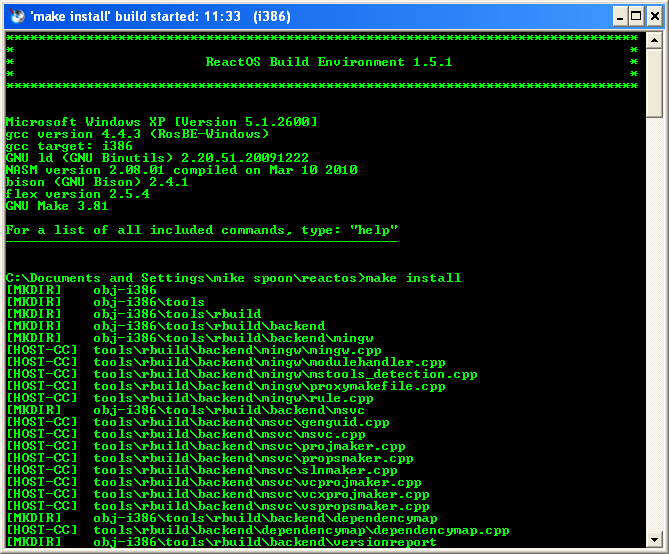This screenshot has width=669, height=554.
Task: Click the 'ReactOS Build Environment 1.5.1' heading
Action: [x=329, y=62]
